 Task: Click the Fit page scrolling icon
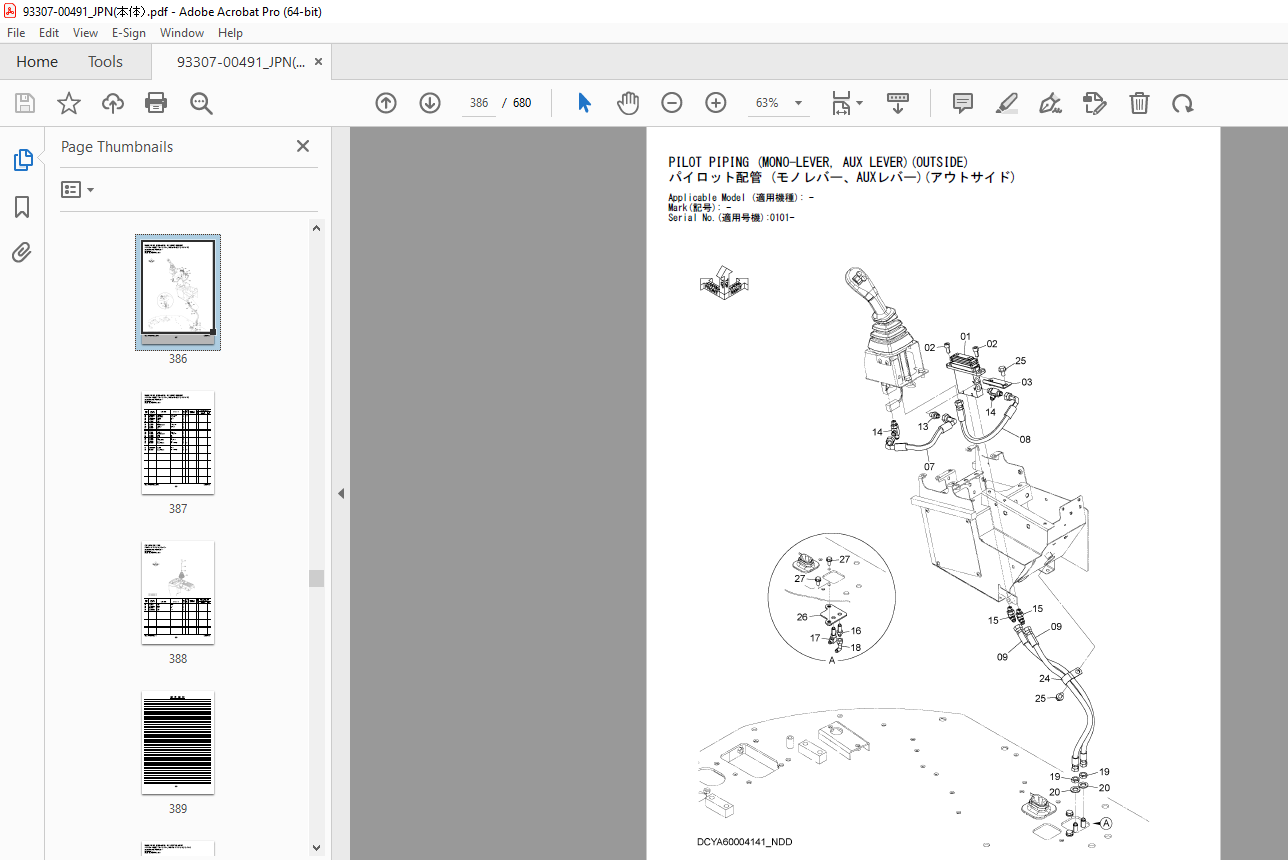click(841, 103)
